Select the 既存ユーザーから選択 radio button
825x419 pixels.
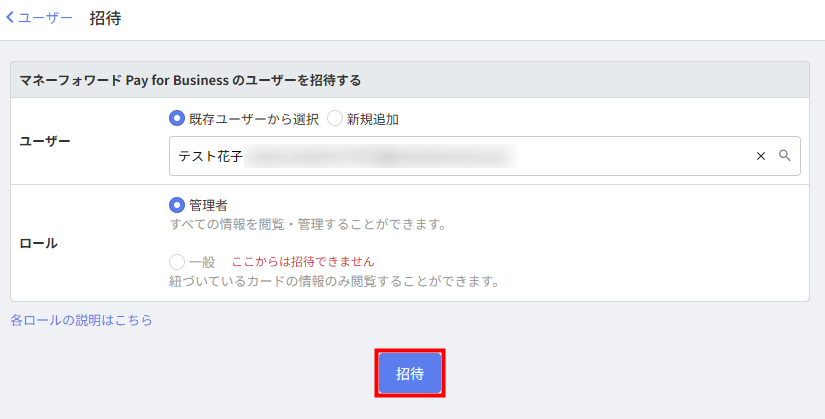click(178, 119)
